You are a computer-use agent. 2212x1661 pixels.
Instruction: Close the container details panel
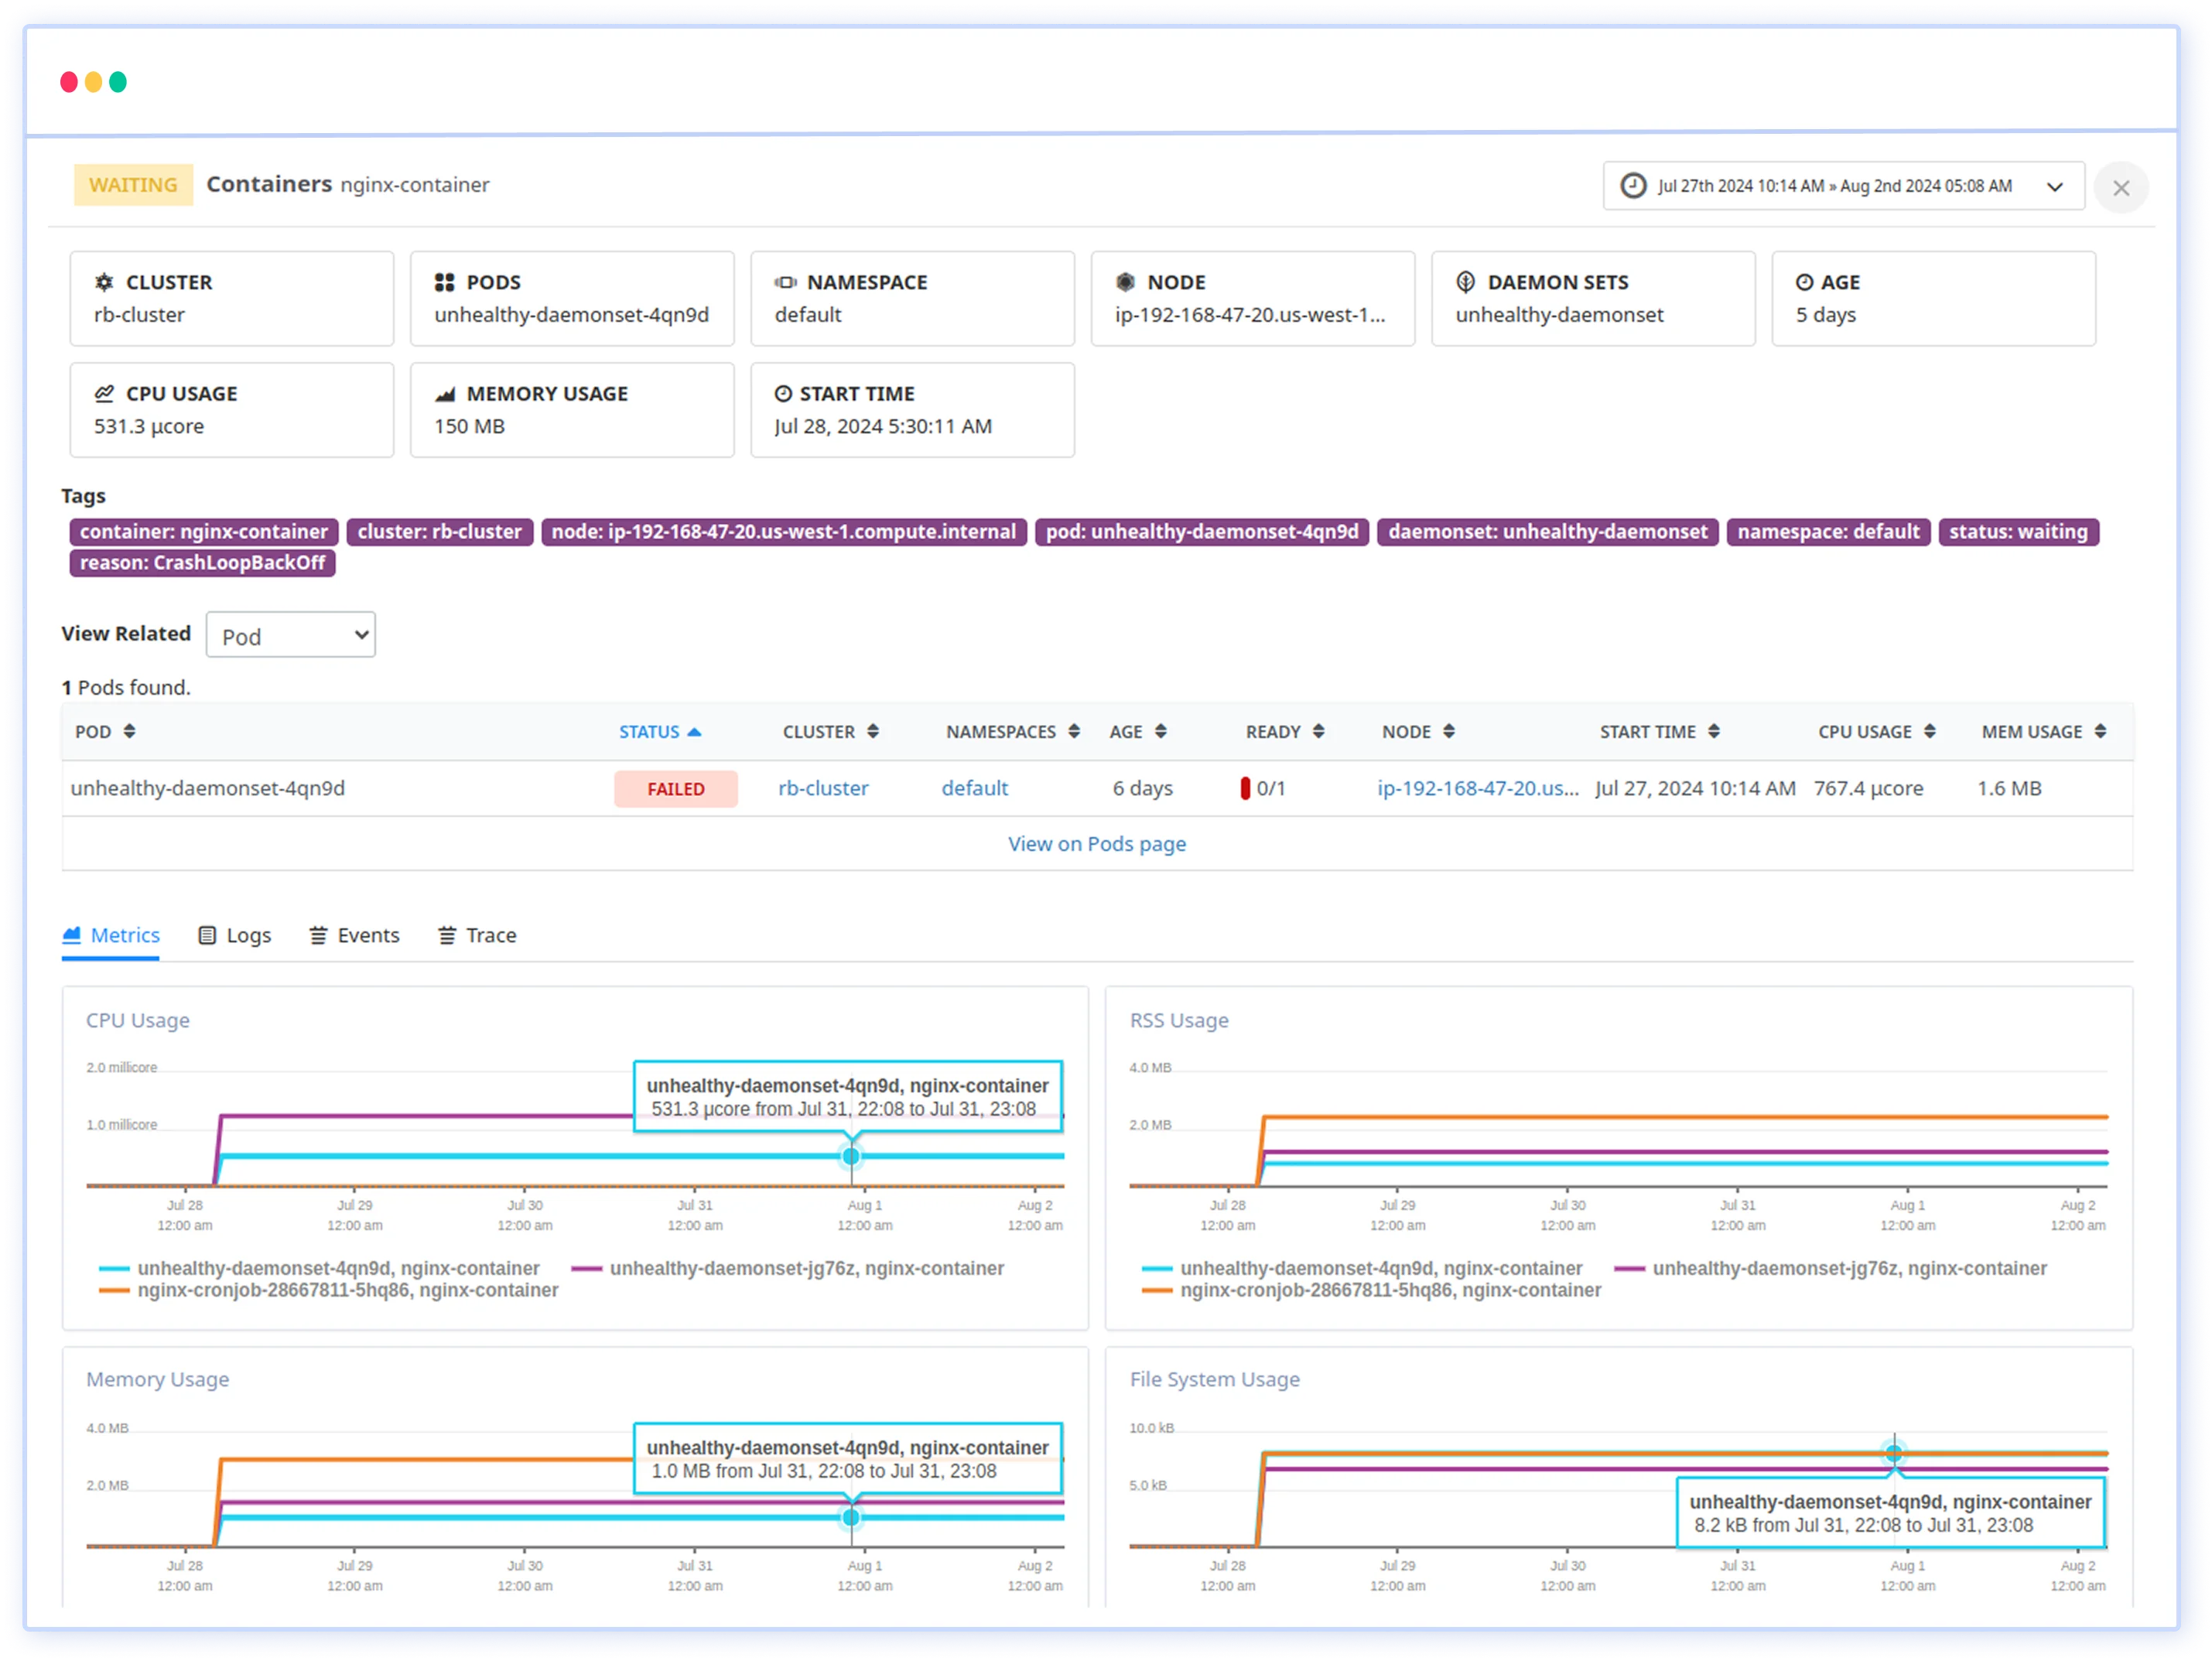pyautogui.click(x=2120, y=187)
